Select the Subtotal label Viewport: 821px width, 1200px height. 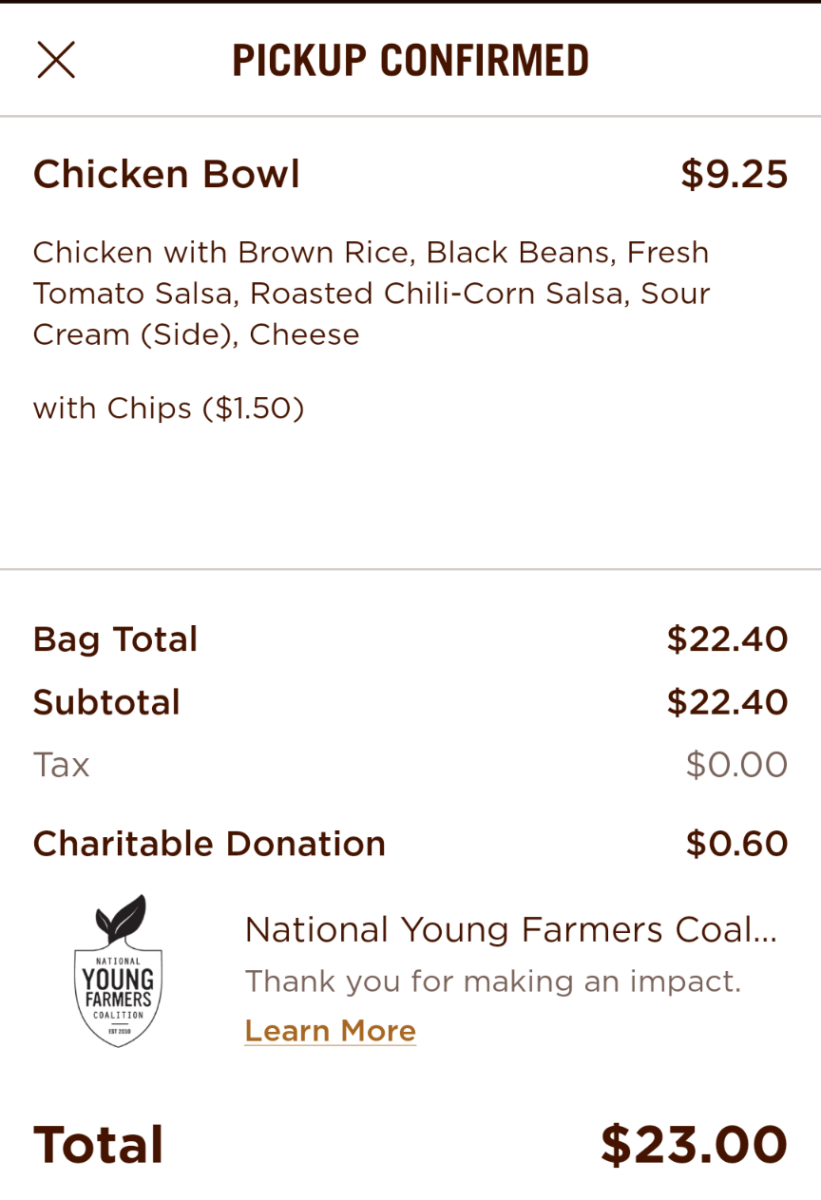pyautogui.click(x=106, y=702)
